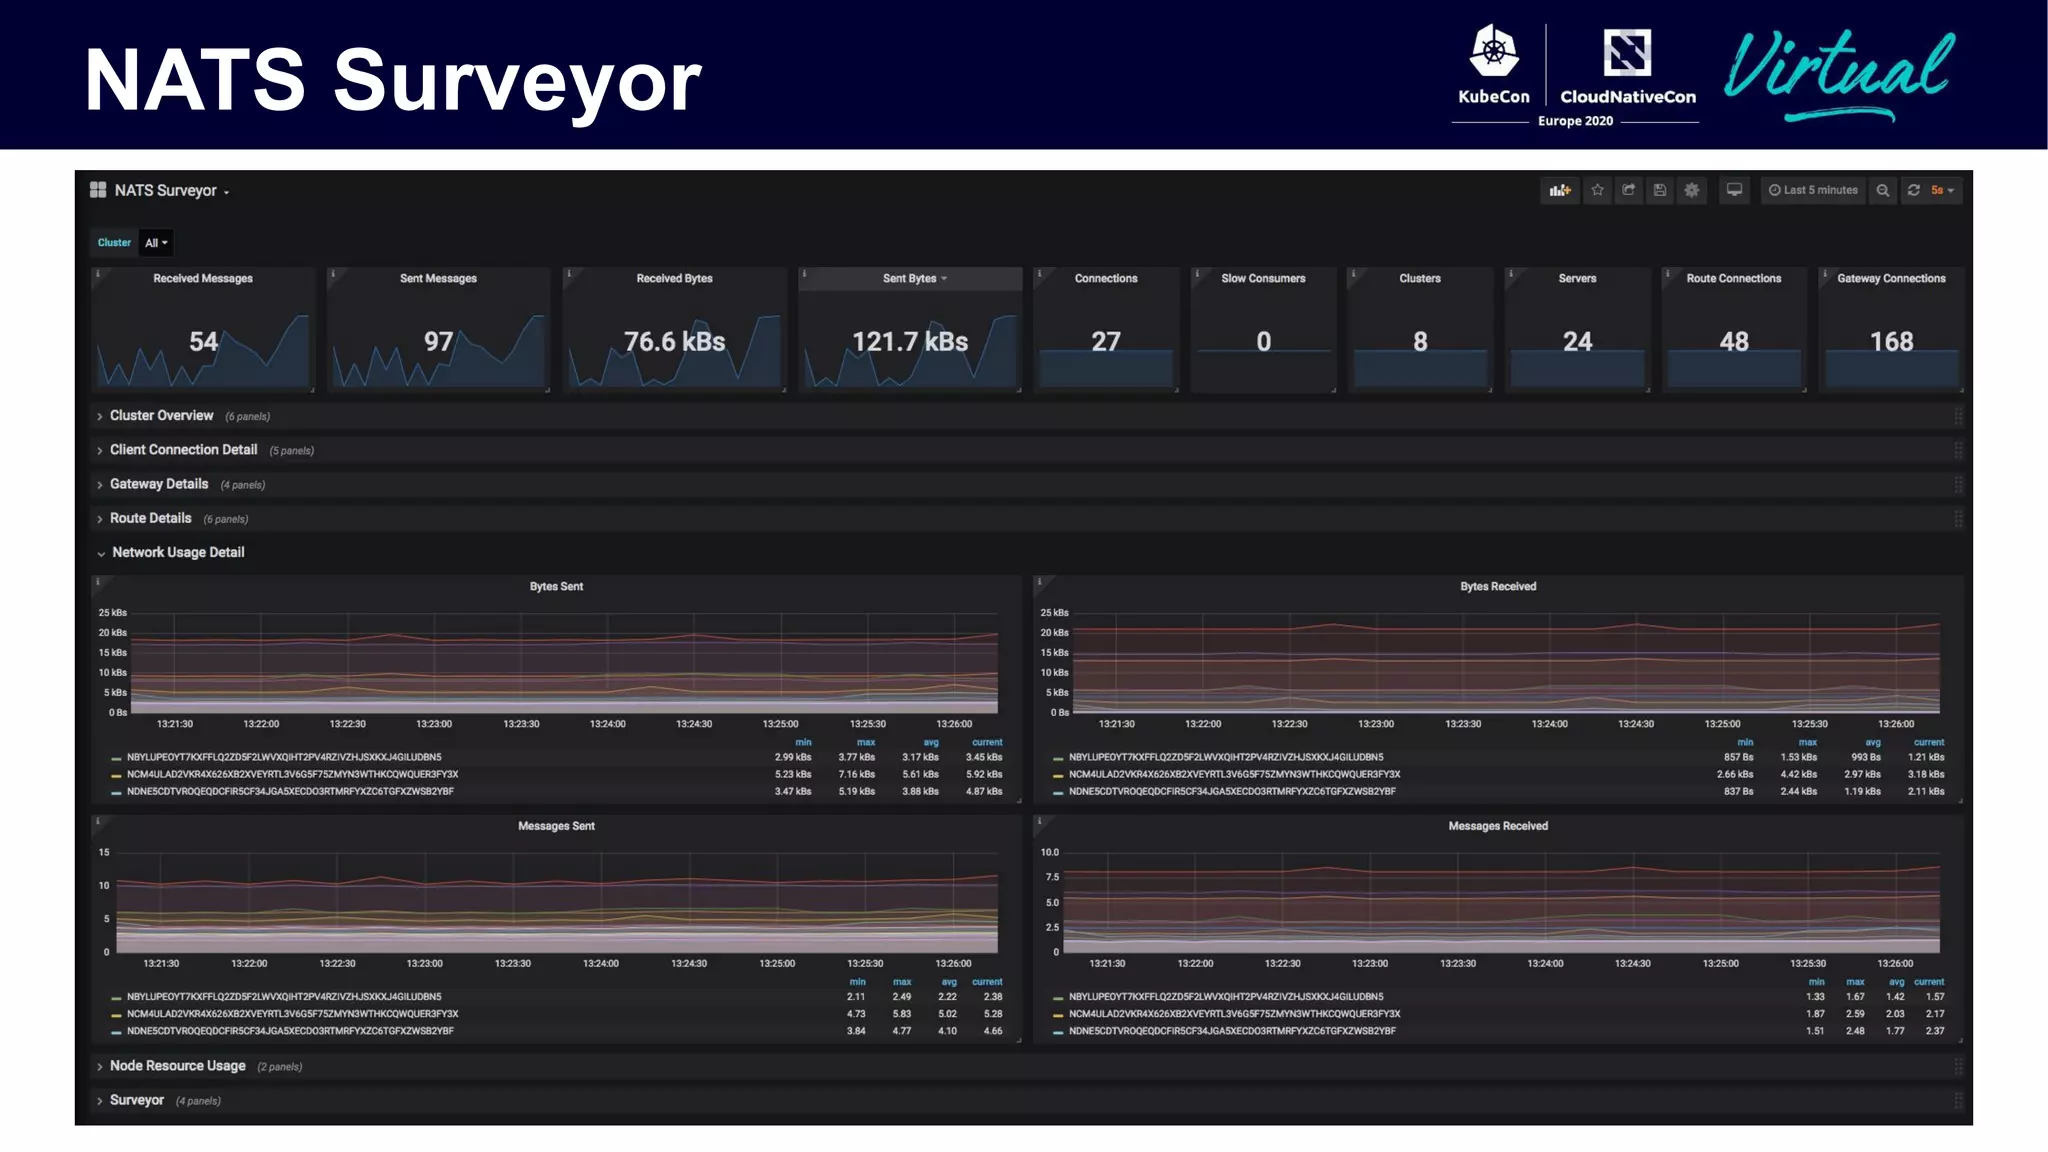Click the Add panel icon in toolbar
Image resolution: width=2048 pixels, height=1152 pixels.
tap(1560, 190)
